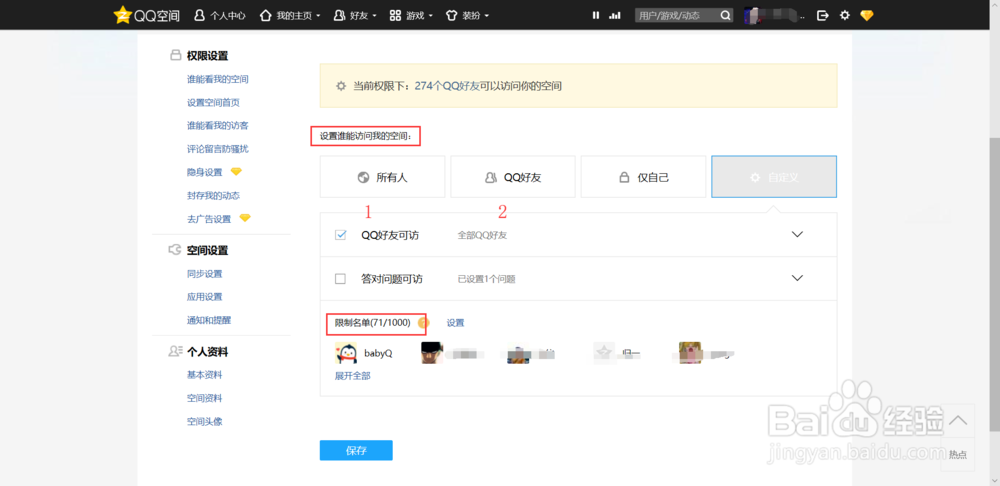Click 权限设置 section header
1000x486 pixels.
(x=207, y=56)
